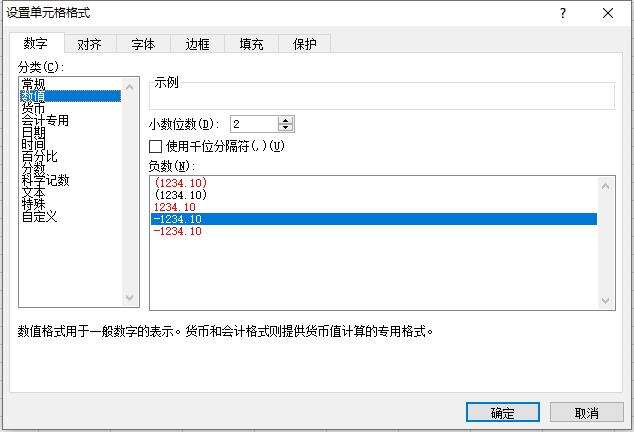This screenshot has width=634, height=432.
Task: Click the 确定 button
Action: 503,413
